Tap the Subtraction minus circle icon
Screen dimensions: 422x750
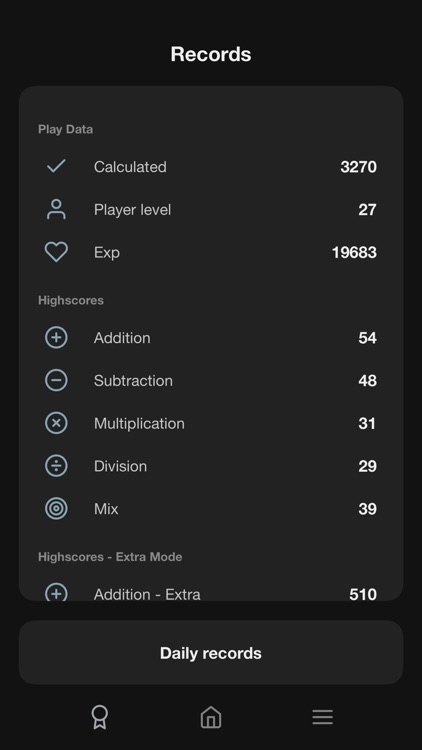tap(56, 380)
